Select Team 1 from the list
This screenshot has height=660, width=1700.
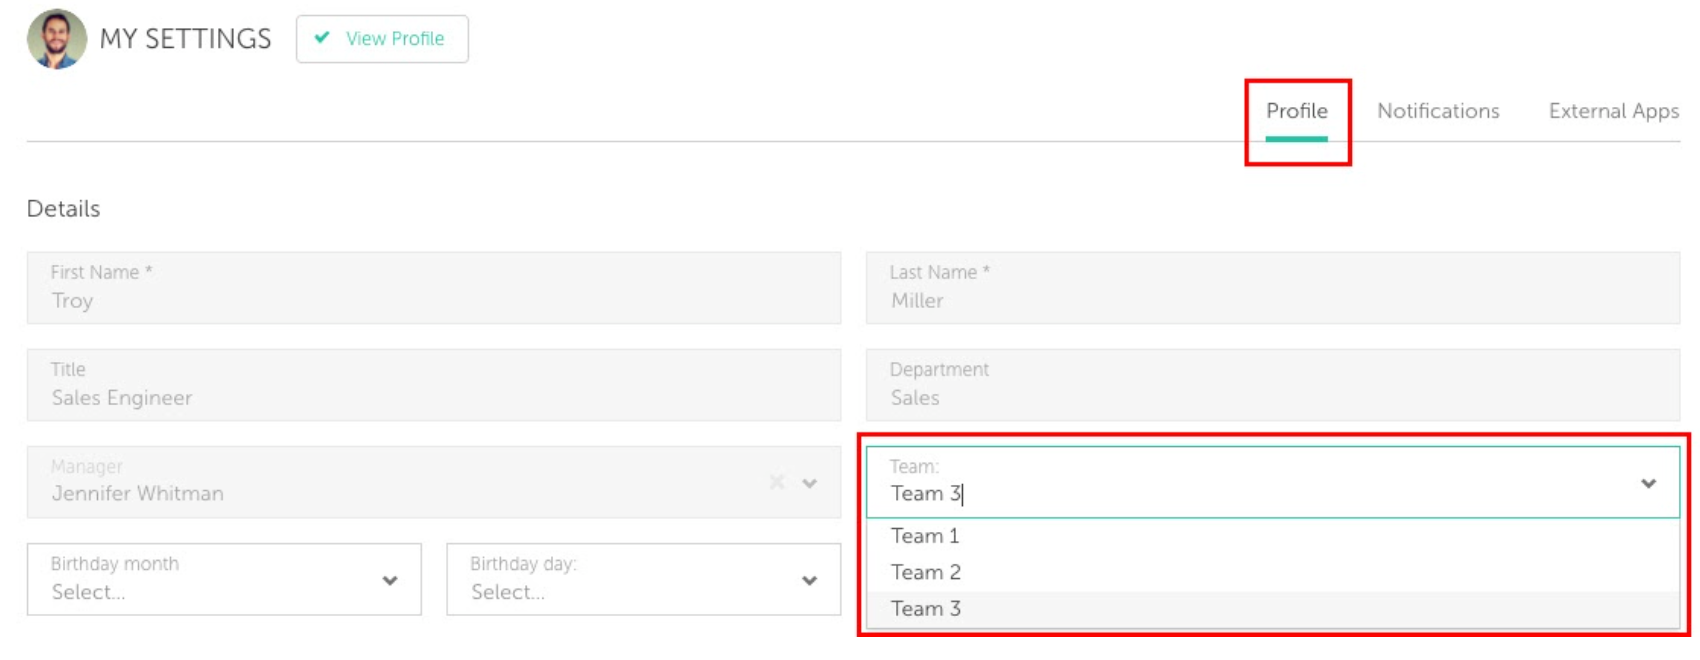click(x=1272, y=536)
